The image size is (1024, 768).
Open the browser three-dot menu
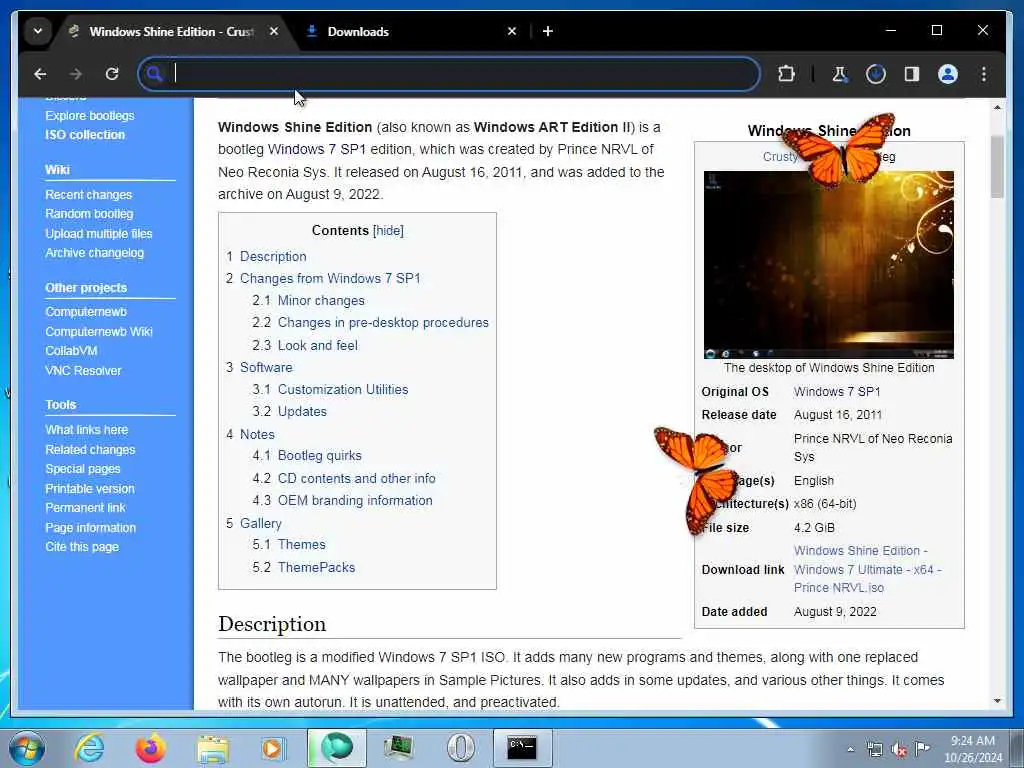[984, 74]
